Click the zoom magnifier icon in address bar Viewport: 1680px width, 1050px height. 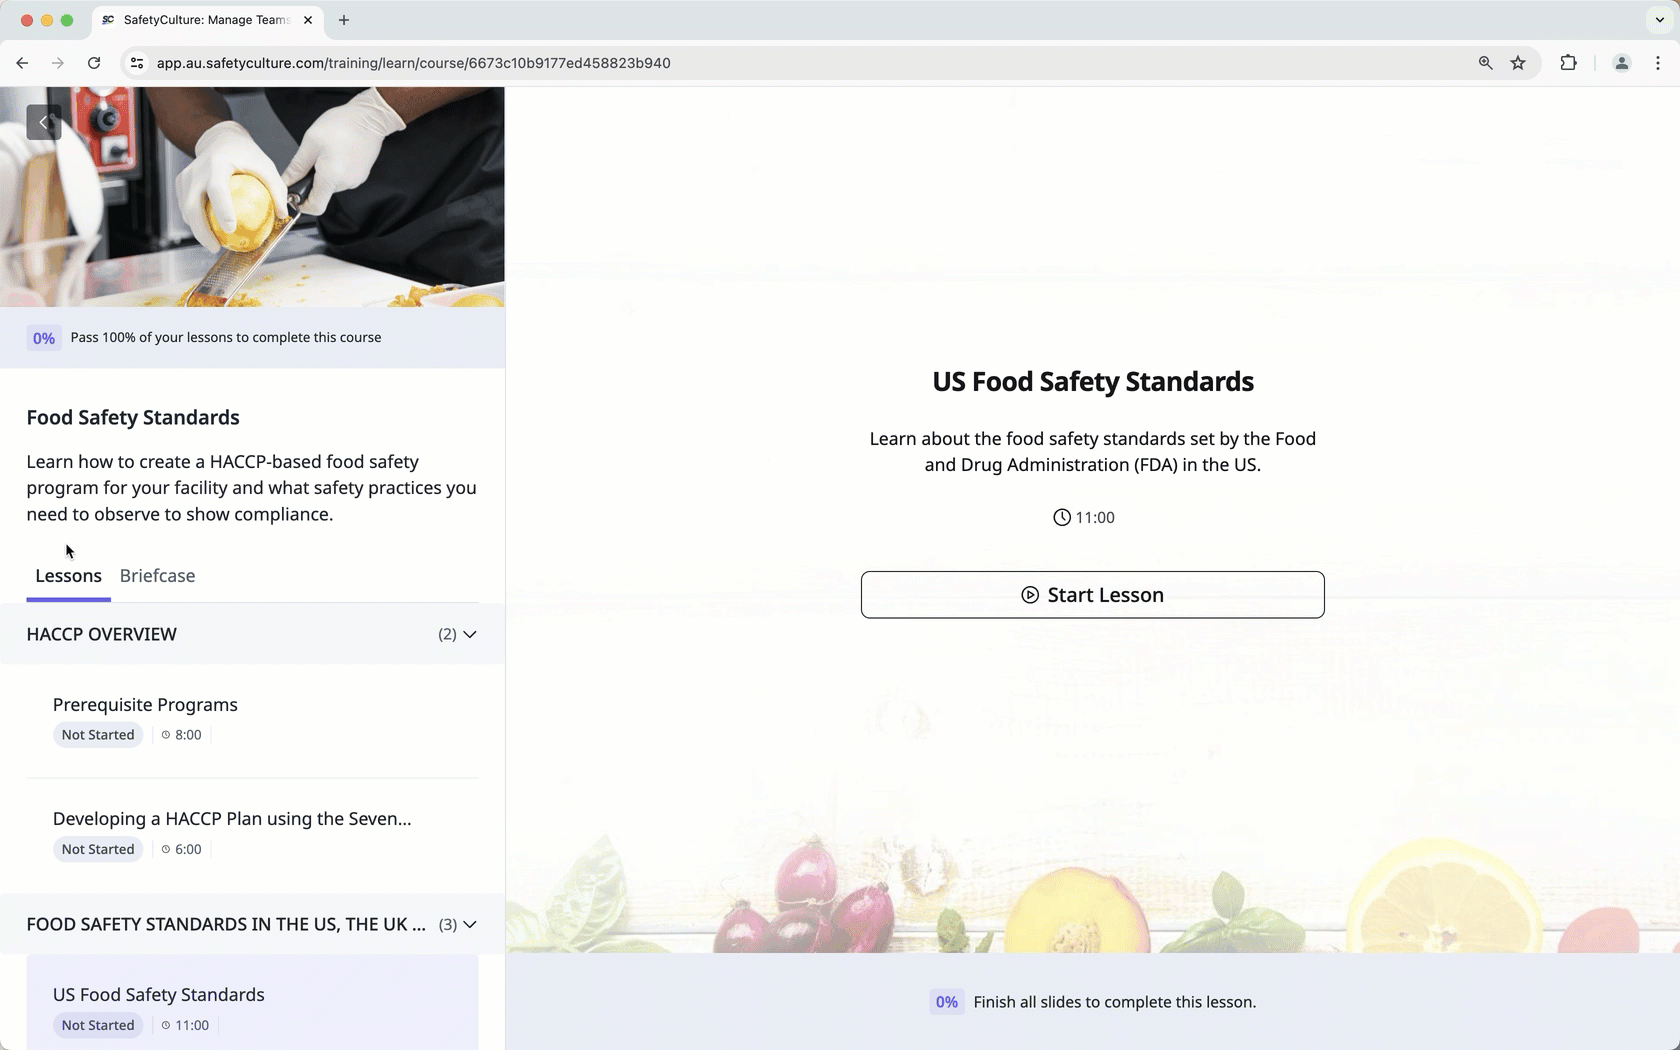point(1485,63)
